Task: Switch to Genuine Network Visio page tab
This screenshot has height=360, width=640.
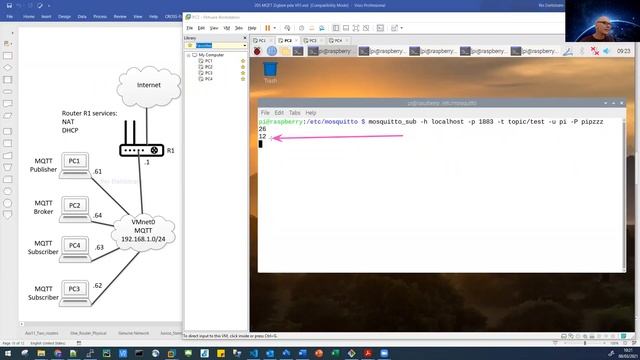Action: pyautogui.click(x=133, y=333)
